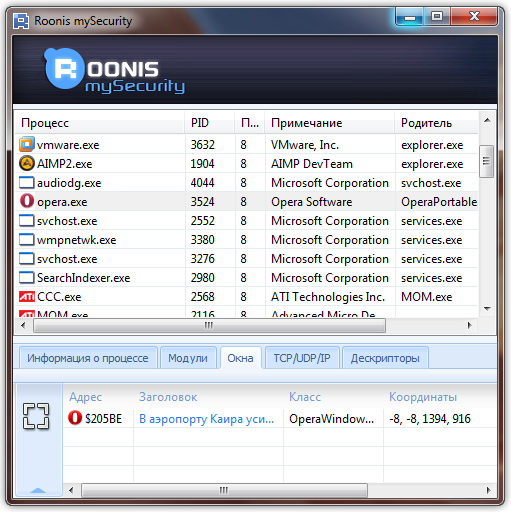Viewport: 511px width, 512px height.
Task: Click PID value 4044
Action: click(203, 183)
